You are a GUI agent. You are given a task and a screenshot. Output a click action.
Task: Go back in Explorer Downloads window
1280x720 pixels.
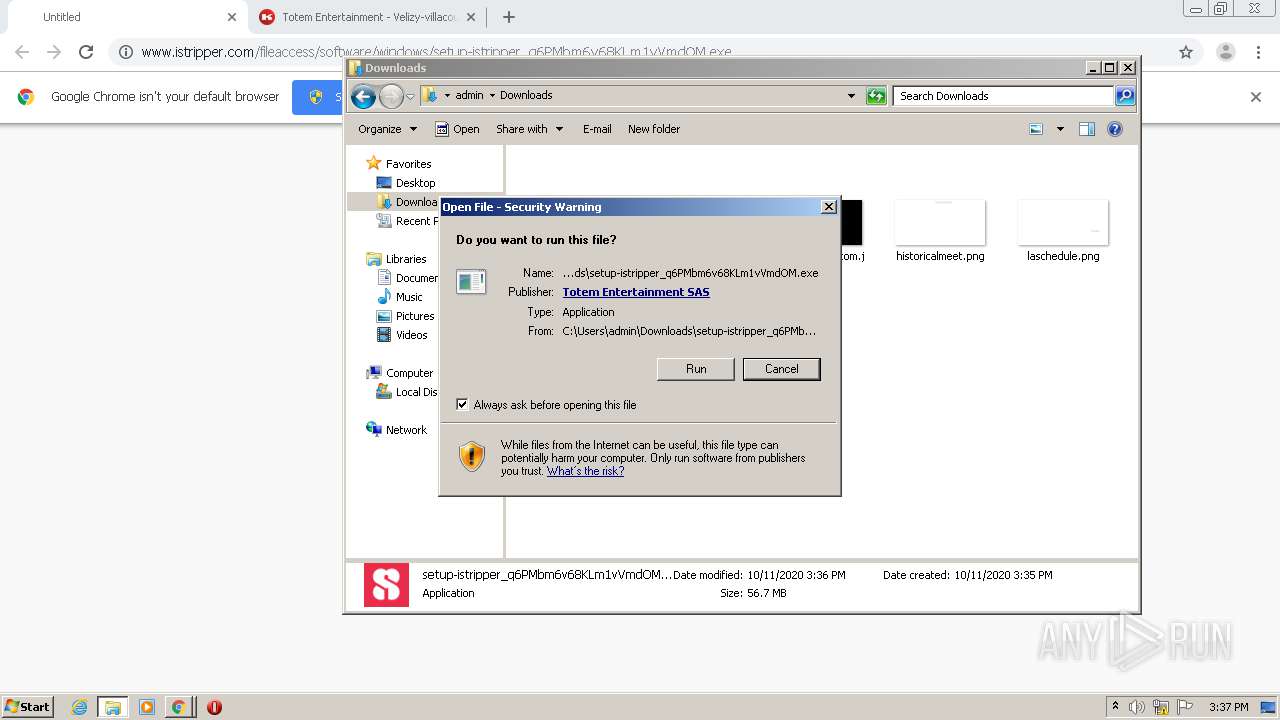pyautogui.click(x=363, y=96)
